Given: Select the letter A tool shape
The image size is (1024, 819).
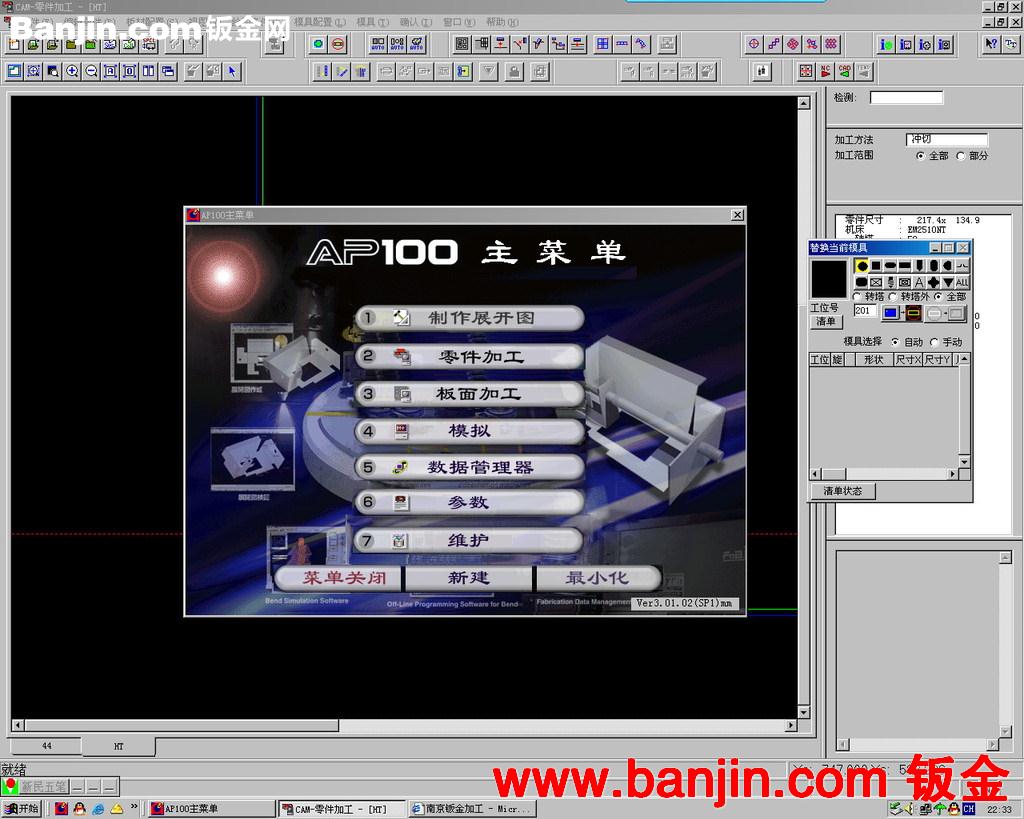Looking at the screenshot, I should coord(919,282).
